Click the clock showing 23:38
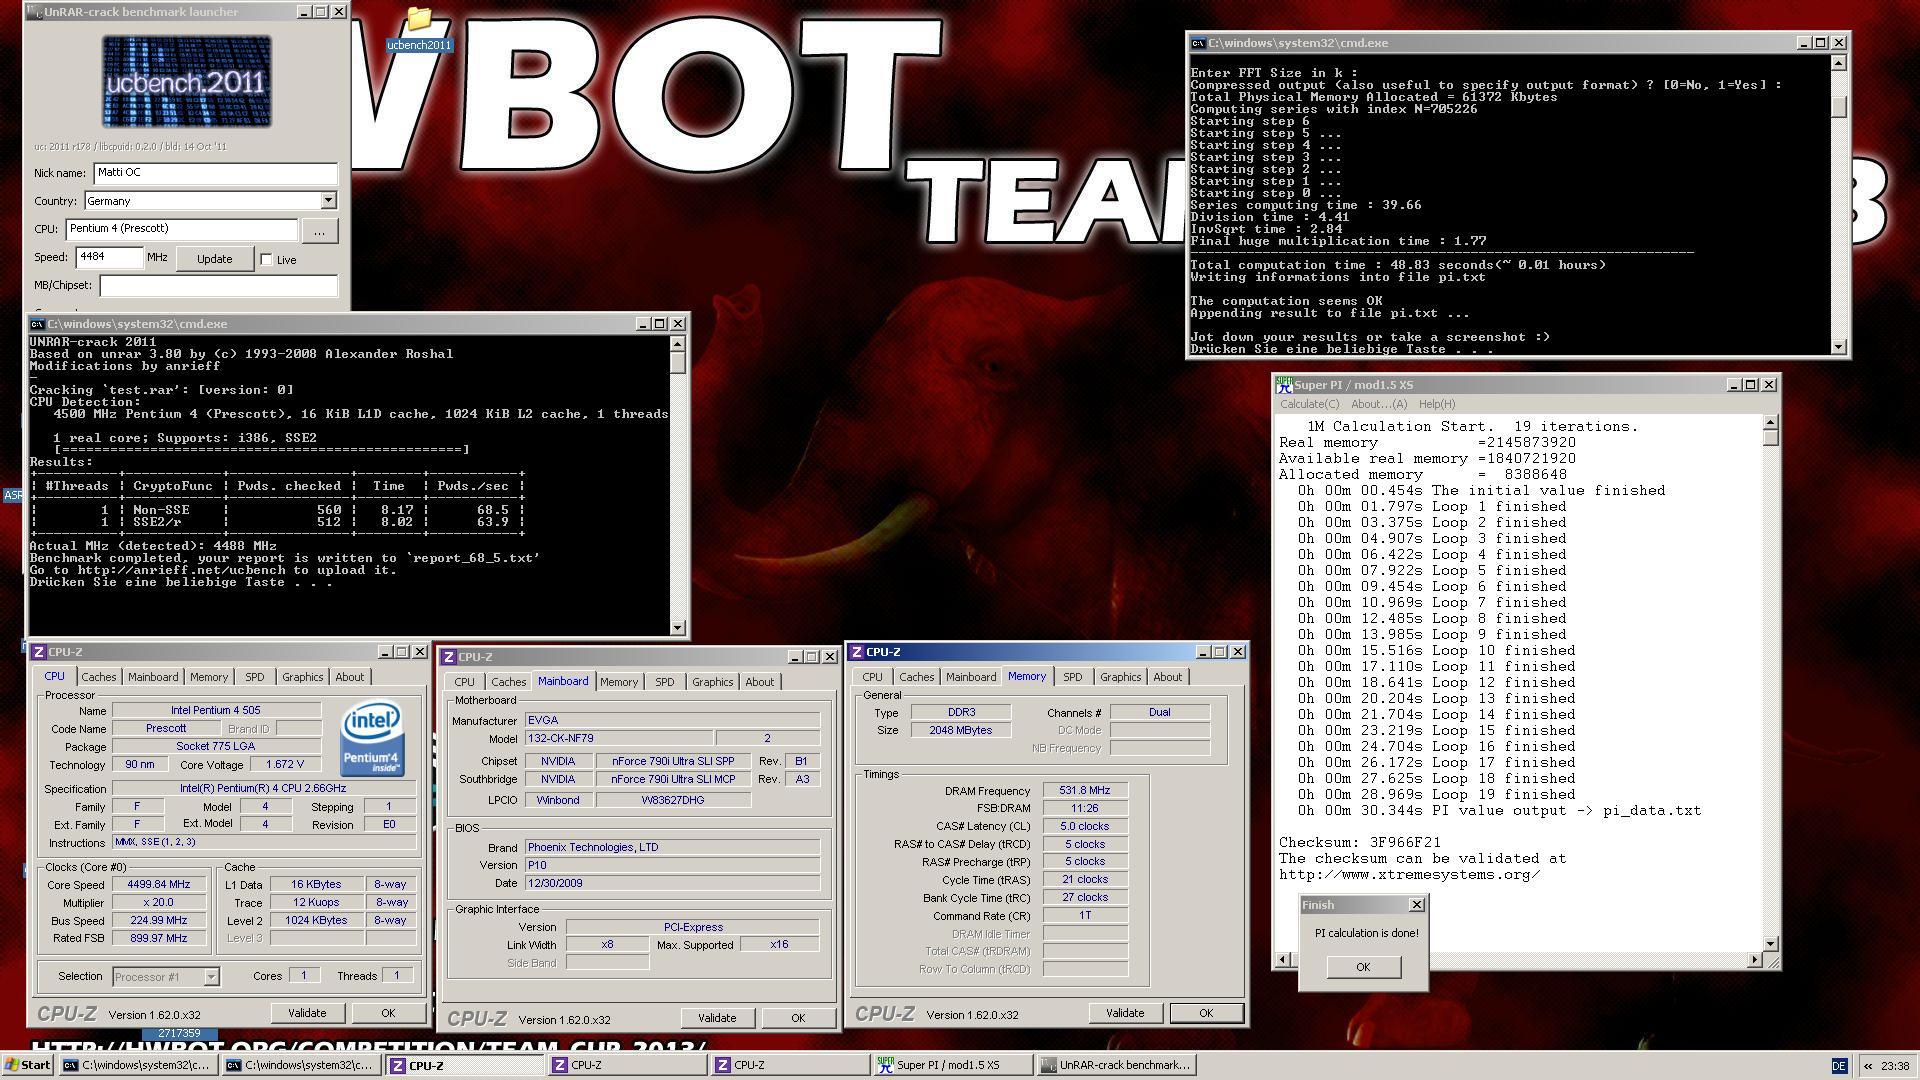The height and width of the screenshot is (1080, 1920). click(1894, 1066)
